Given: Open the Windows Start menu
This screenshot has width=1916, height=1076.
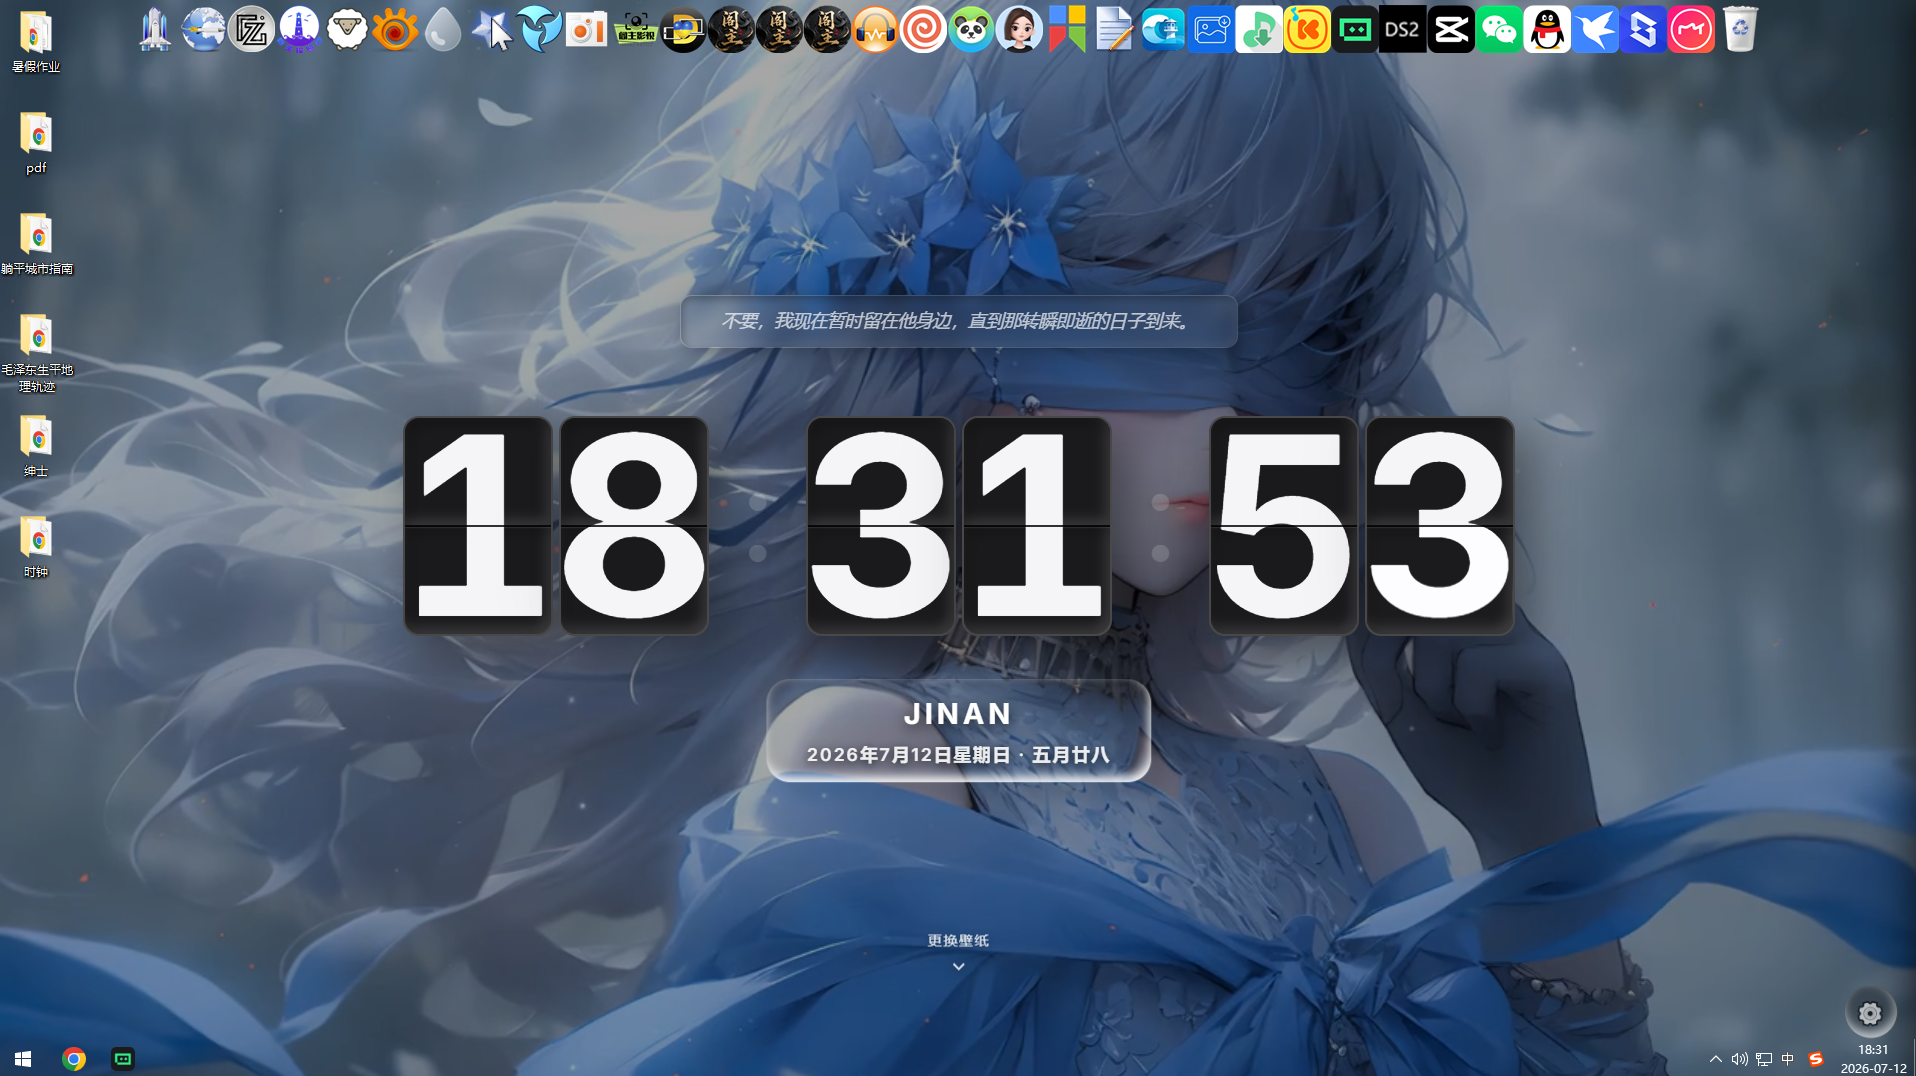Looking at the screenshot, I should tap(23, 1058).
